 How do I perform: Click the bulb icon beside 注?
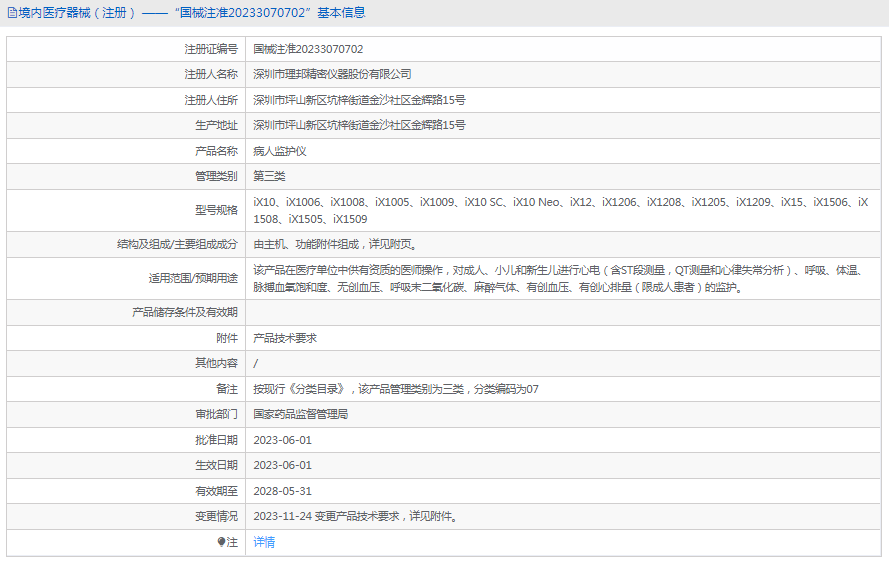(222, 542)
